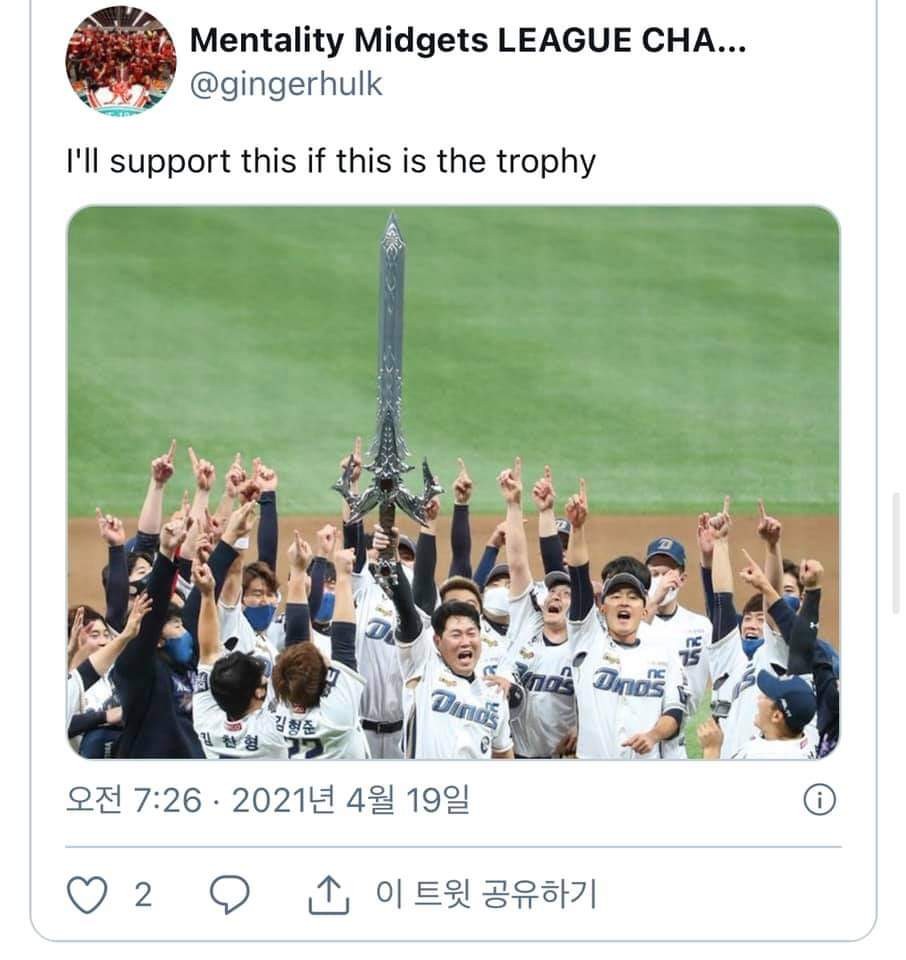Click the giant sword trophy in the photo
This screenshot has width=906, height=960.
click(389, 380)
